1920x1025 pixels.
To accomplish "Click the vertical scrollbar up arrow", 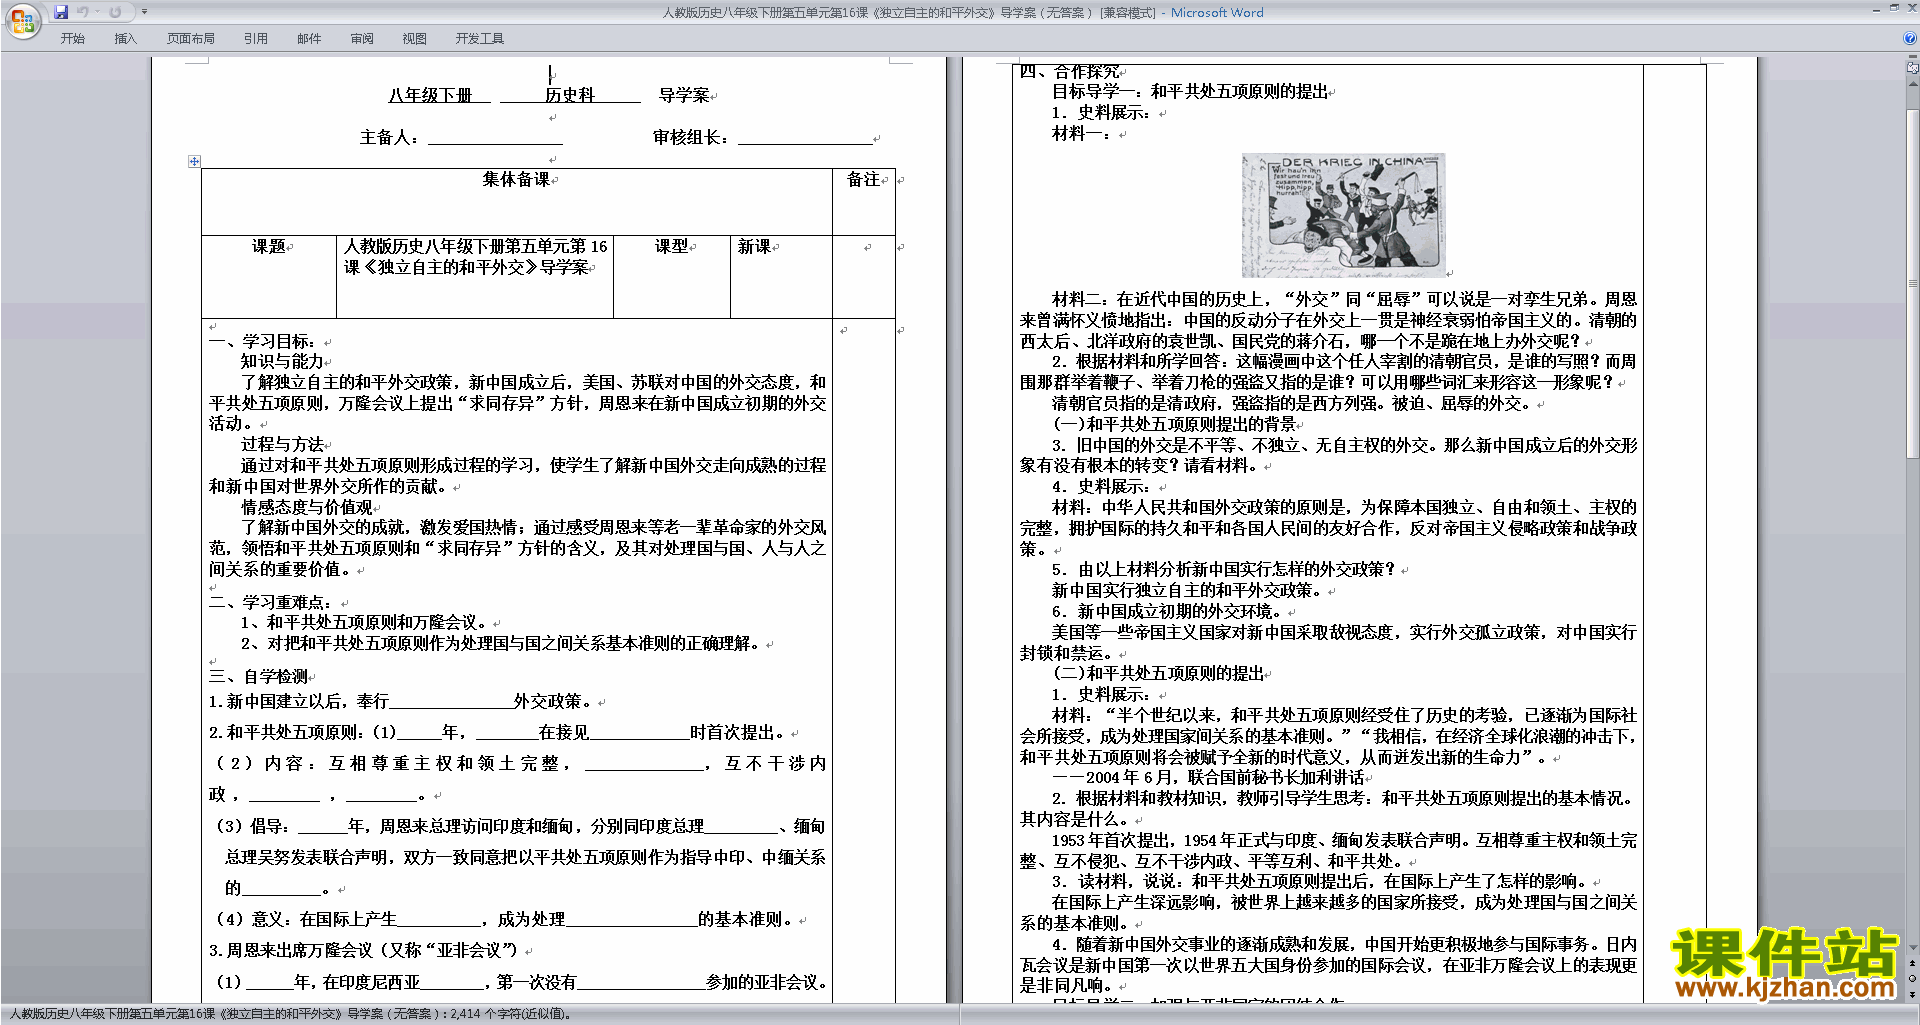I will click(x=1913, y=84).
